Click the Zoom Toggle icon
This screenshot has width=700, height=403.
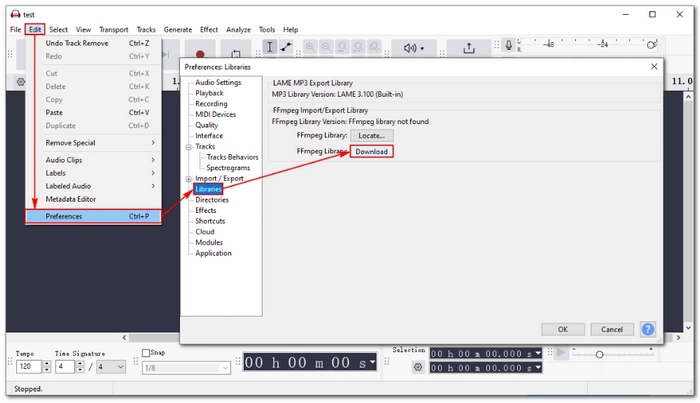coord(375,47)
